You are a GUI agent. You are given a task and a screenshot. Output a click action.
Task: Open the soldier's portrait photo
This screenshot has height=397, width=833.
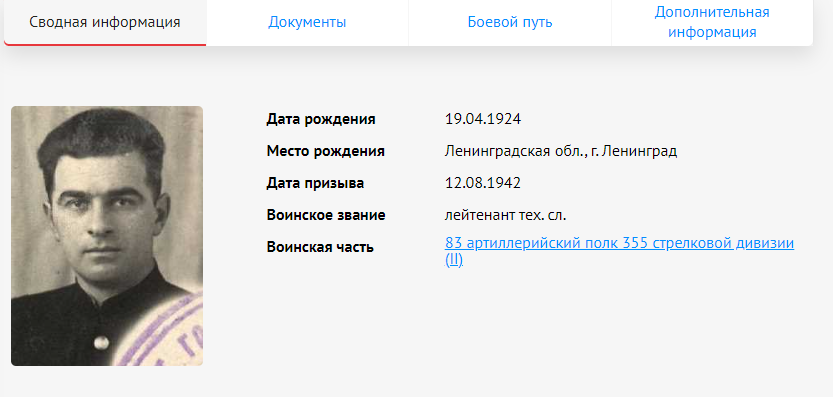pos(107,235)
